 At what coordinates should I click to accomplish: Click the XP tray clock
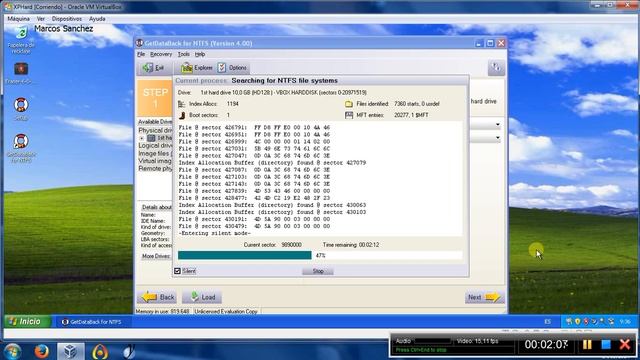tap(625, 322)
